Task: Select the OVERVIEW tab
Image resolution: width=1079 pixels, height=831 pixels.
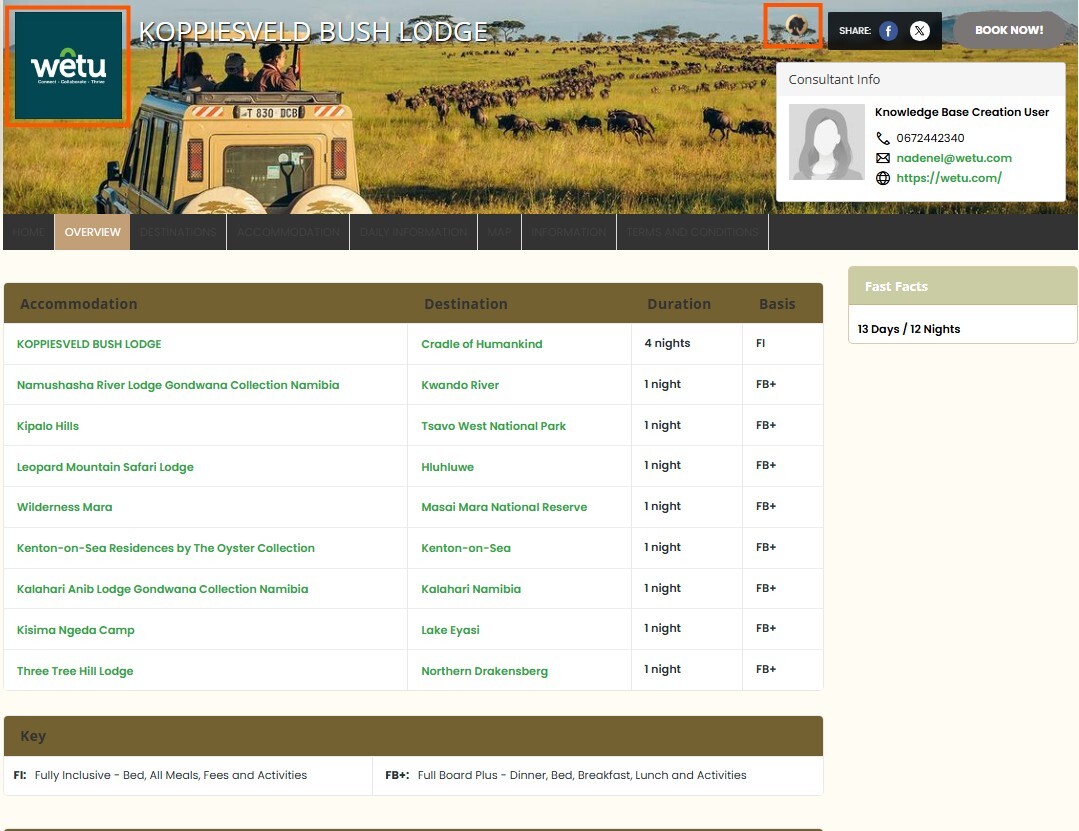Action: 92,232
